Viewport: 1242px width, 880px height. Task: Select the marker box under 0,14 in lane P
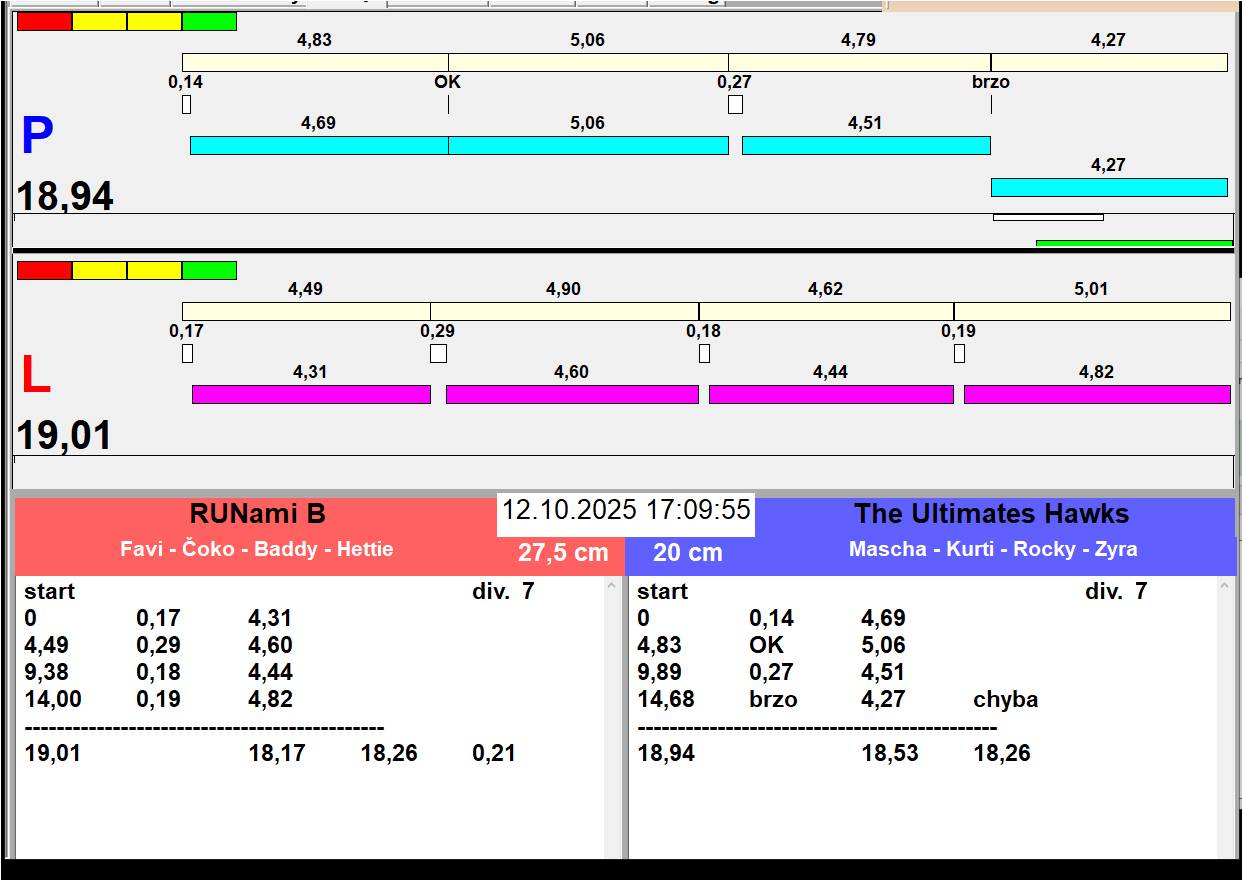(187, 104)
